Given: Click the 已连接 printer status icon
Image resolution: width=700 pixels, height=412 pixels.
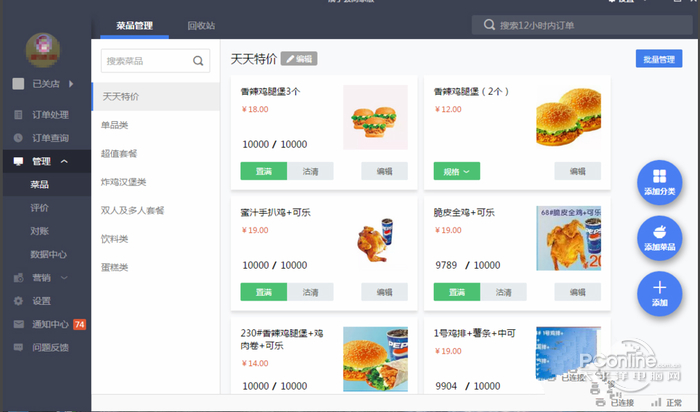Looking at the screenshot, I should tap(601, 402).
